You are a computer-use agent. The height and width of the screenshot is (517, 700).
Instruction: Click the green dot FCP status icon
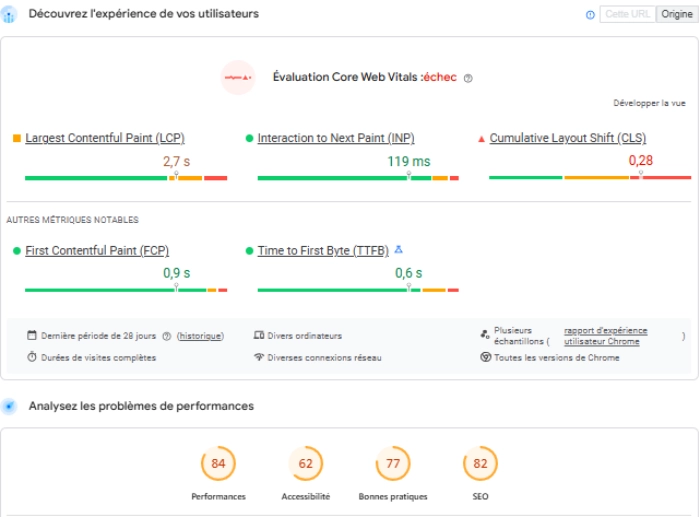17,251
